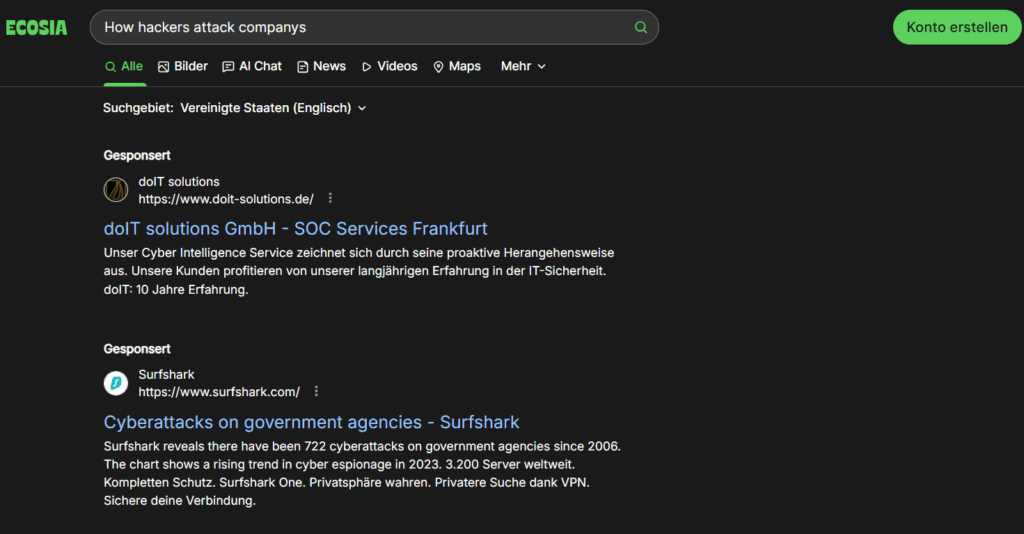Image resolution: width=1024 pixels, height=534 pixels.
Task: Expand the Mehr dropdown menu
Action: click(523, 66)
